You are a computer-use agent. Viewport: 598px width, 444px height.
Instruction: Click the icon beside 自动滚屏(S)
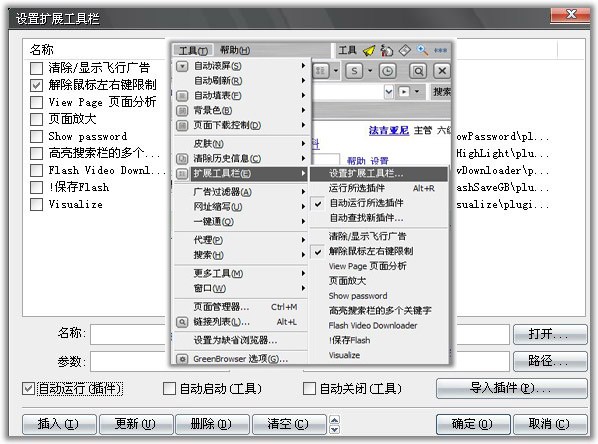point(182,66)
